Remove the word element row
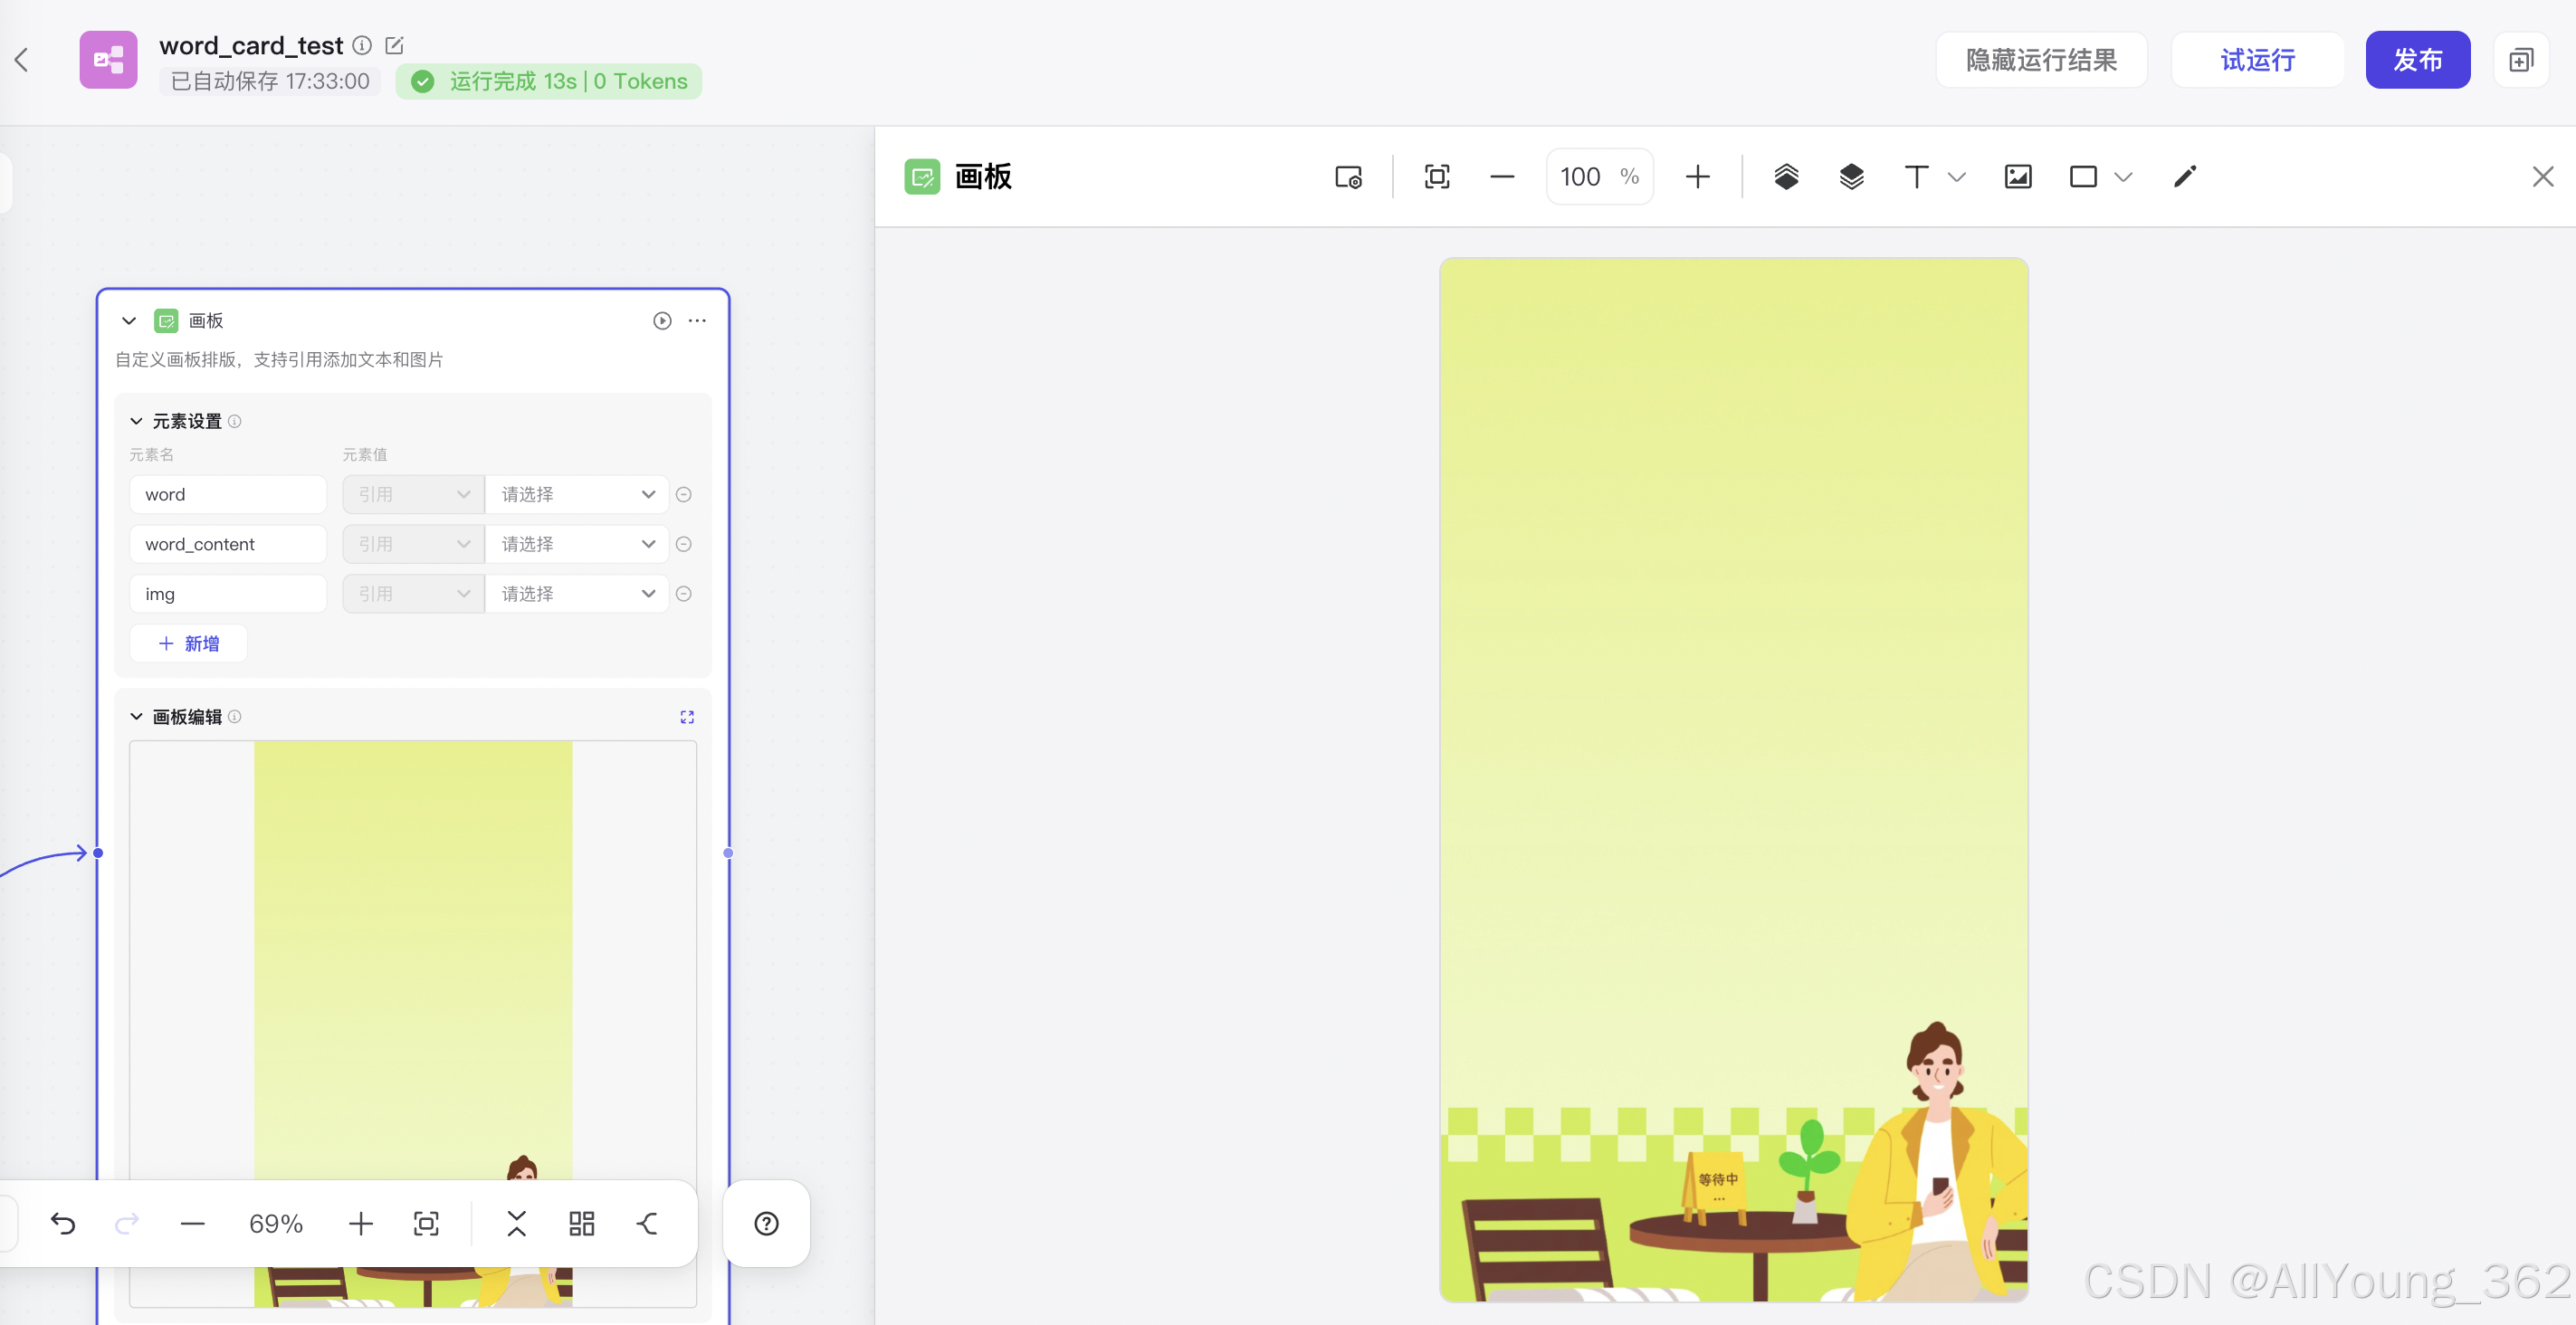 point(684,494)
